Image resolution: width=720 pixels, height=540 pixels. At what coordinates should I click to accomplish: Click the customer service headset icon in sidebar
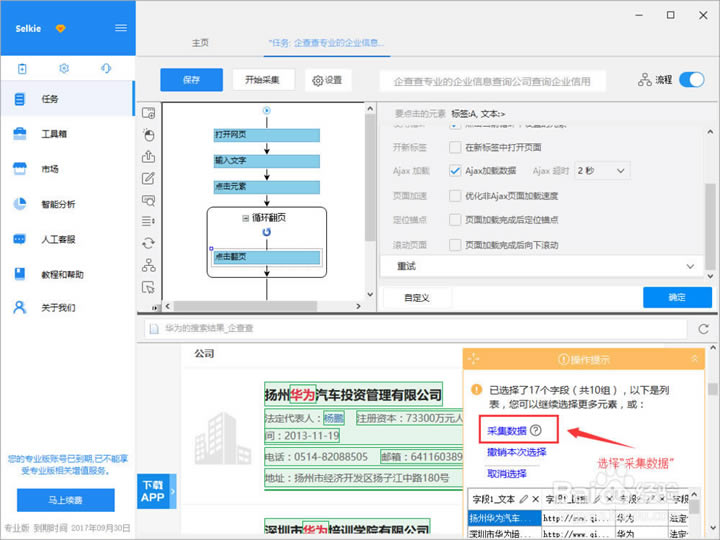[105, 68]
